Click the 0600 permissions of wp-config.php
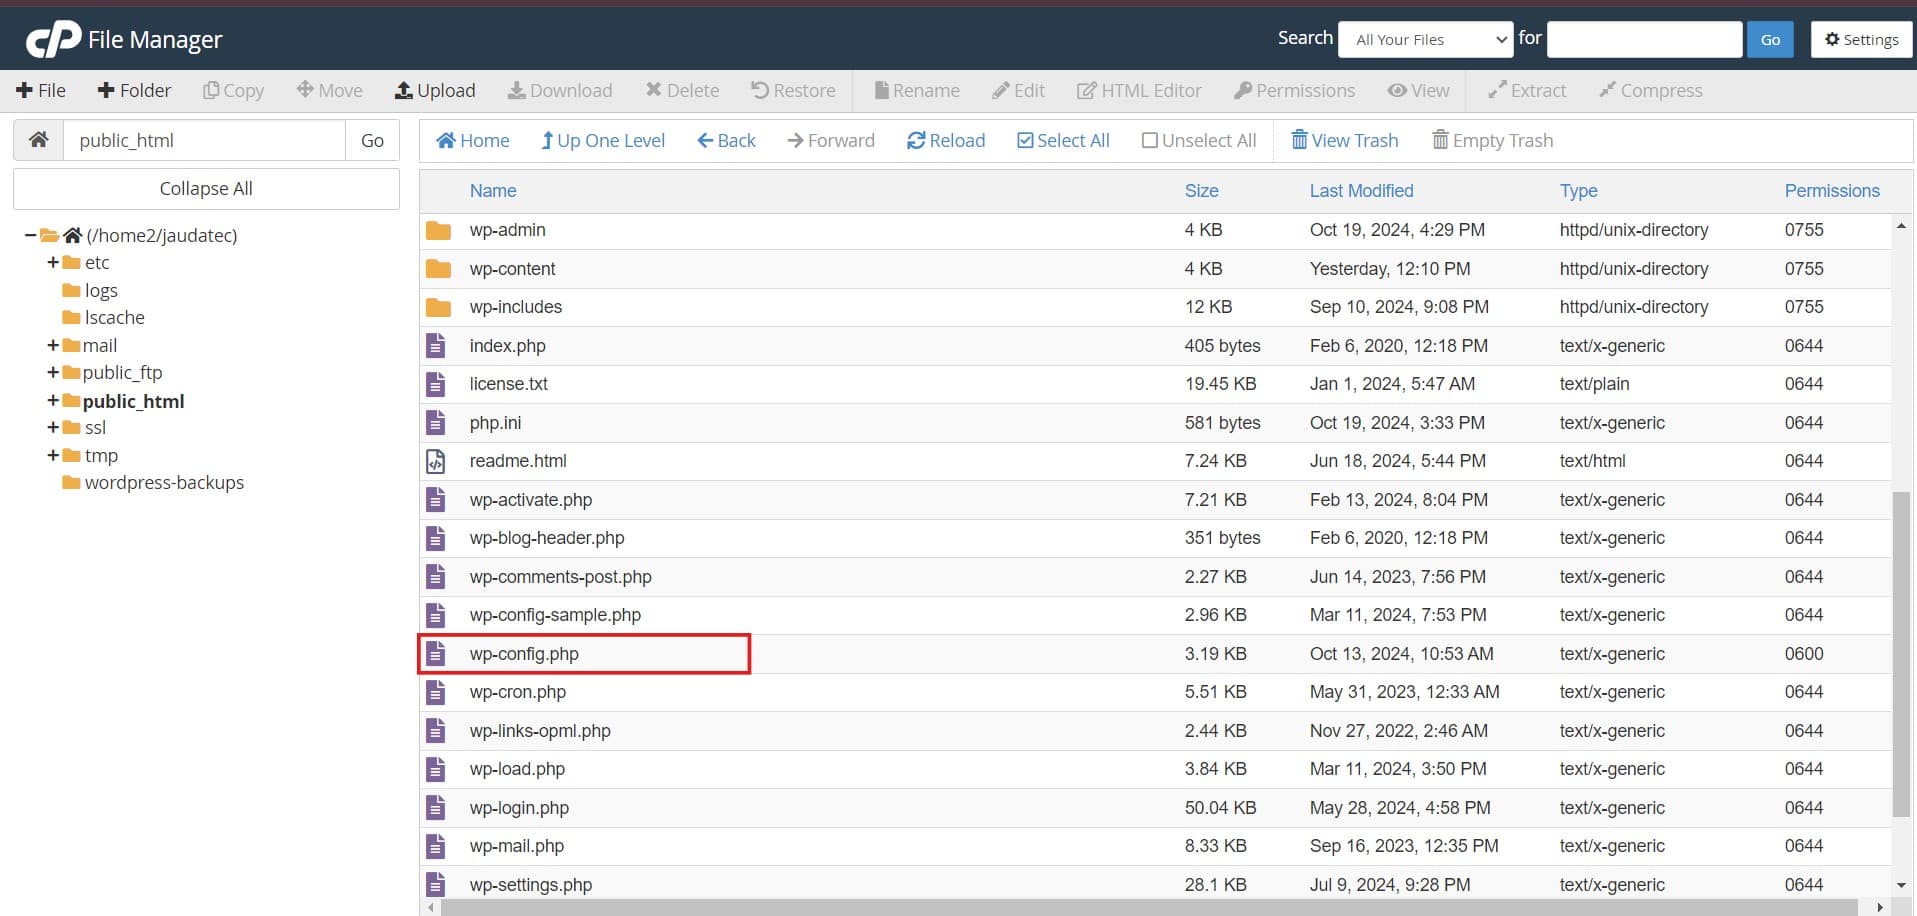The width and height of the screenshot is (1917, 916). (1804, 654)
